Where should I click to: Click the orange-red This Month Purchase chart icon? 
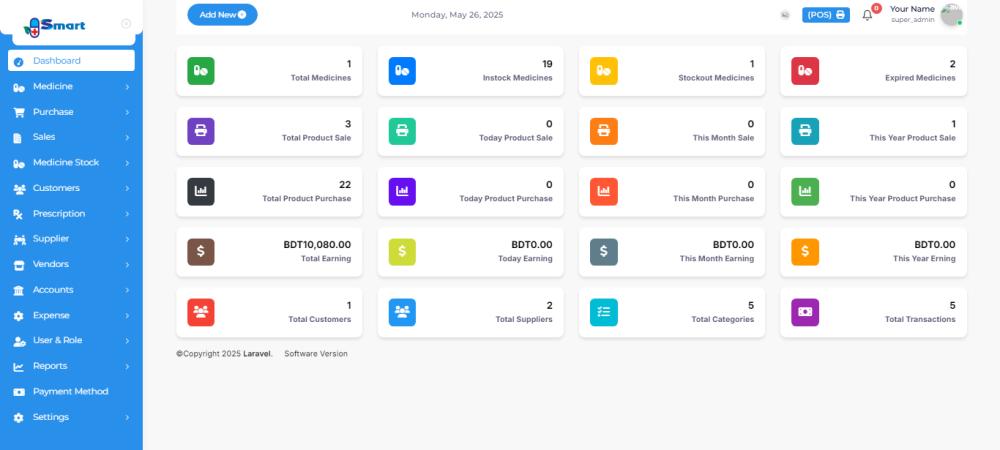point(604,191)
